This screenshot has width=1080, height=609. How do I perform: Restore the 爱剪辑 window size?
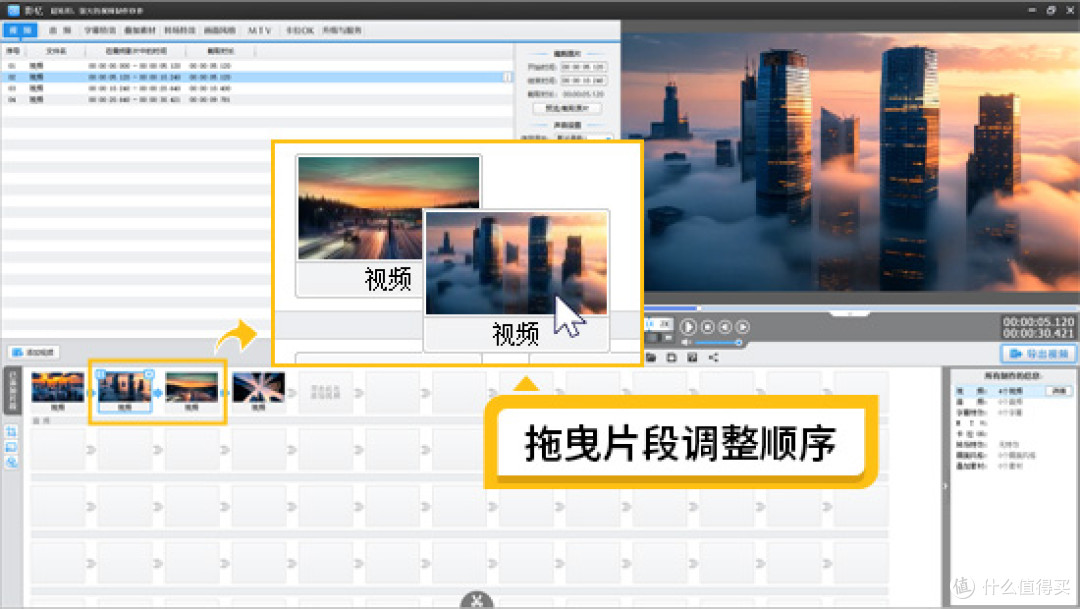point(1051,10)
